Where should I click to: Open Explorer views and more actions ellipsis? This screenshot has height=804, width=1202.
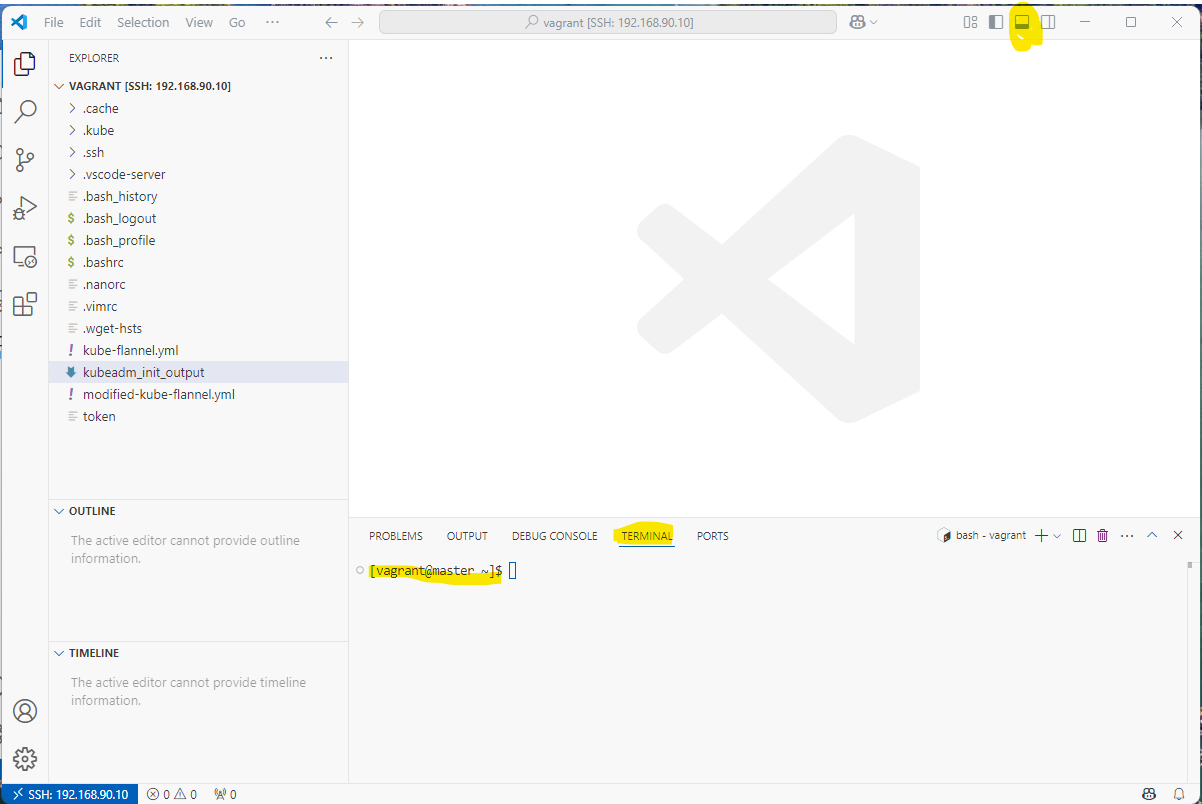(x=326, y=58)
